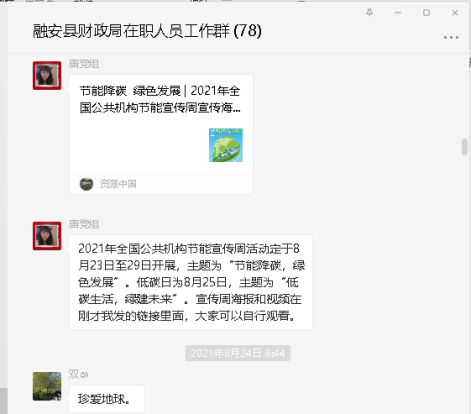Open 唐觉组 avatar on text message

click(47, 236)
